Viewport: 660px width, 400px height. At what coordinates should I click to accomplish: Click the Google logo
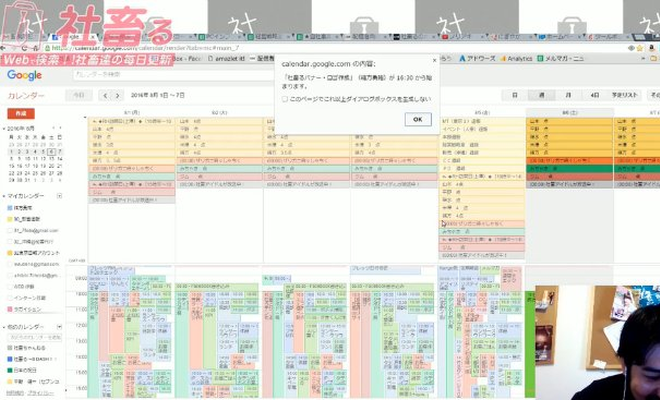(24, 75)
